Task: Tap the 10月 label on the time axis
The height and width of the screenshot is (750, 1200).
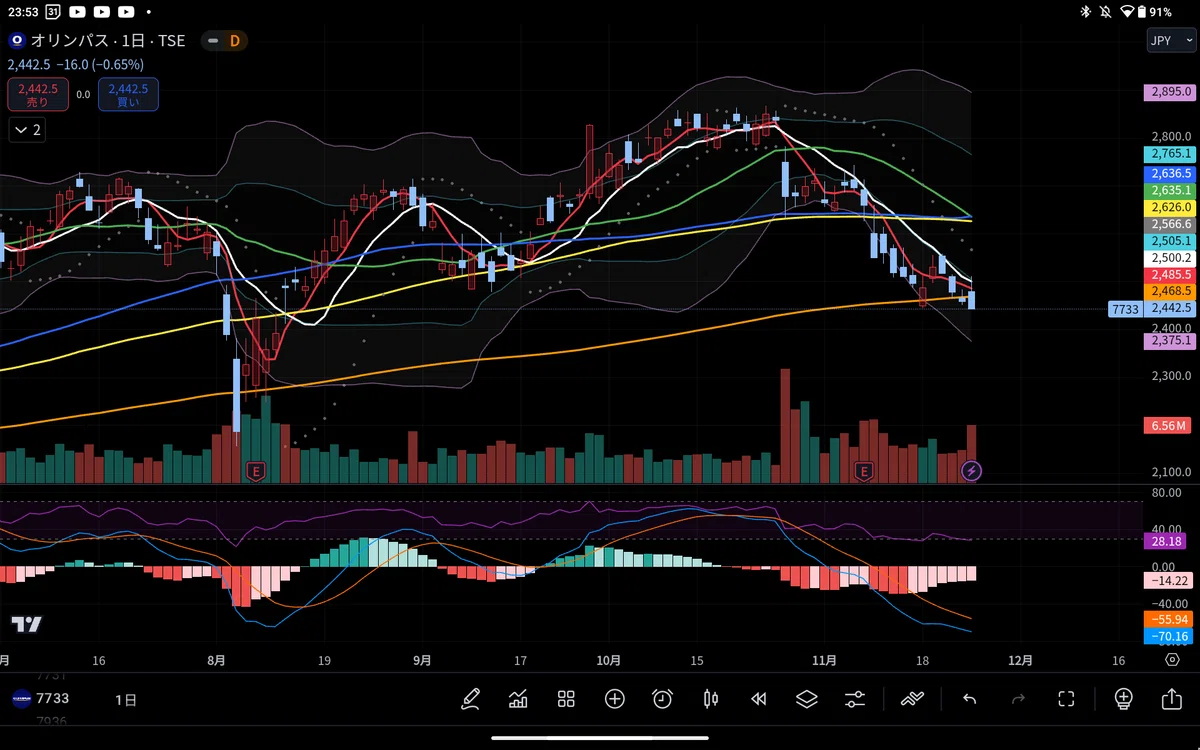Action: point(608,661)
